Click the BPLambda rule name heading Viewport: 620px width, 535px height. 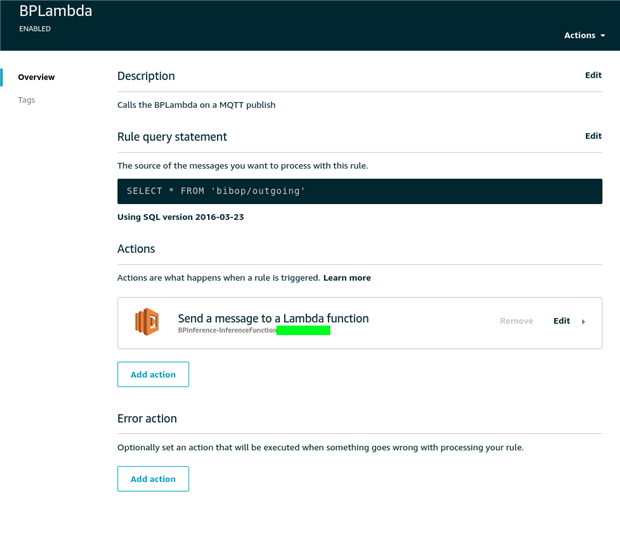coord(56,11)
